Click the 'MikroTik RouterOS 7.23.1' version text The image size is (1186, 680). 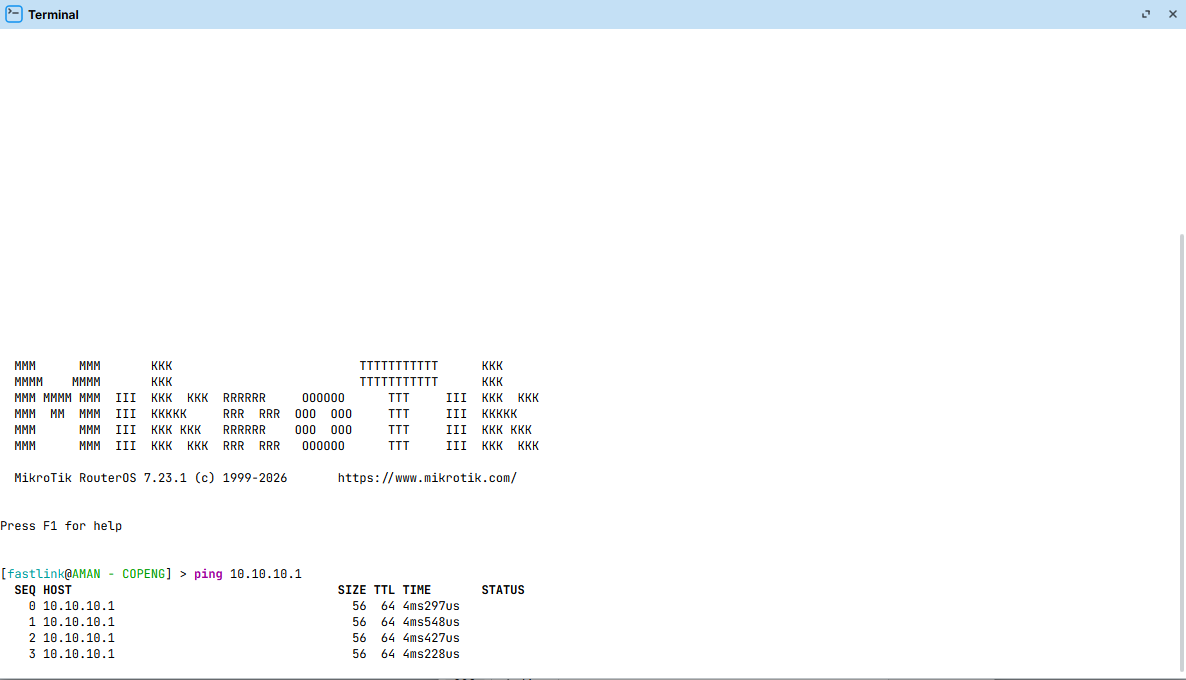[x=101, y=478]
